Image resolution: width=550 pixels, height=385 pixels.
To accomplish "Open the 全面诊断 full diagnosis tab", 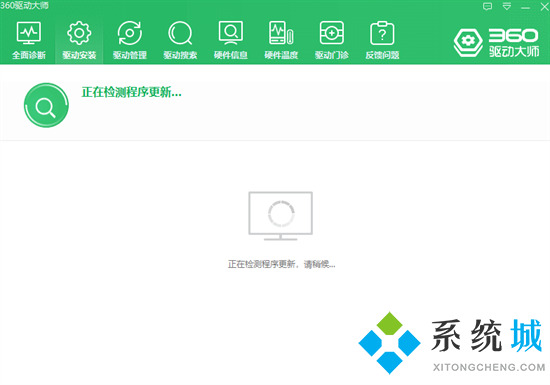I will [x=29, y=40].
